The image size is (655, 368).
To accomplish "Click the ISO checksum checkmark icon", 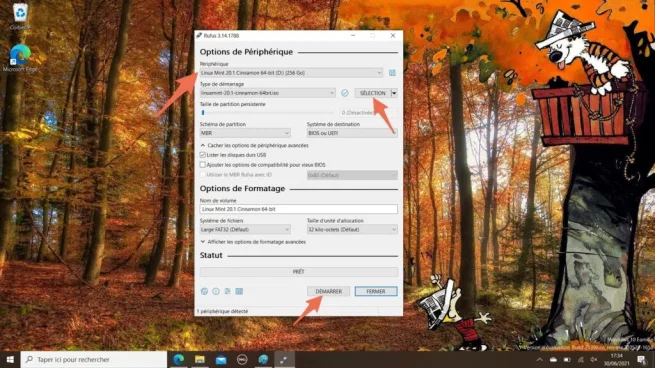I will click(x=345, y=93).
